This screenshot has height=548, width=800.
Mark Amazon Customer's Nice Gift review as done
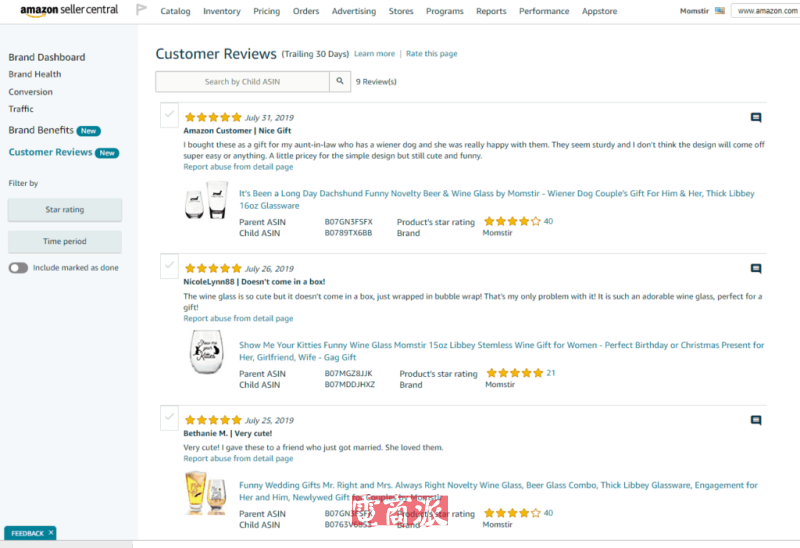point(170,115)
